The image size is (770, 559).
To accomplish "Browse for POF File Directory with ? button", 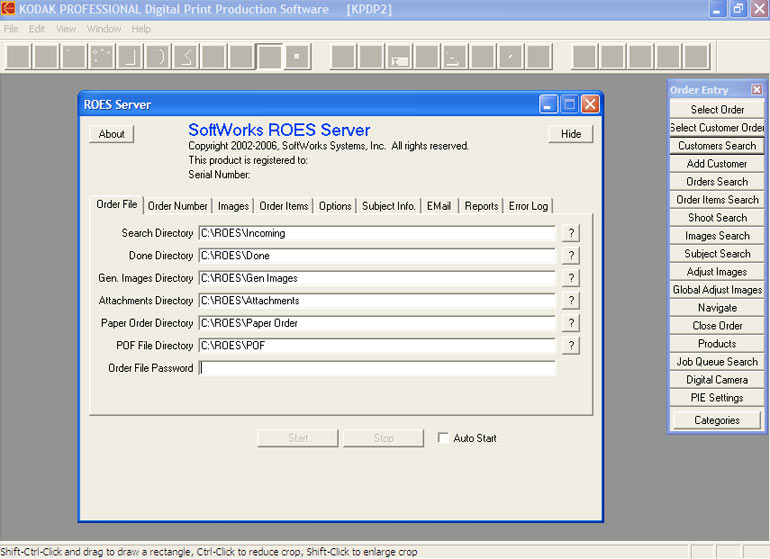I will (571, 346).
